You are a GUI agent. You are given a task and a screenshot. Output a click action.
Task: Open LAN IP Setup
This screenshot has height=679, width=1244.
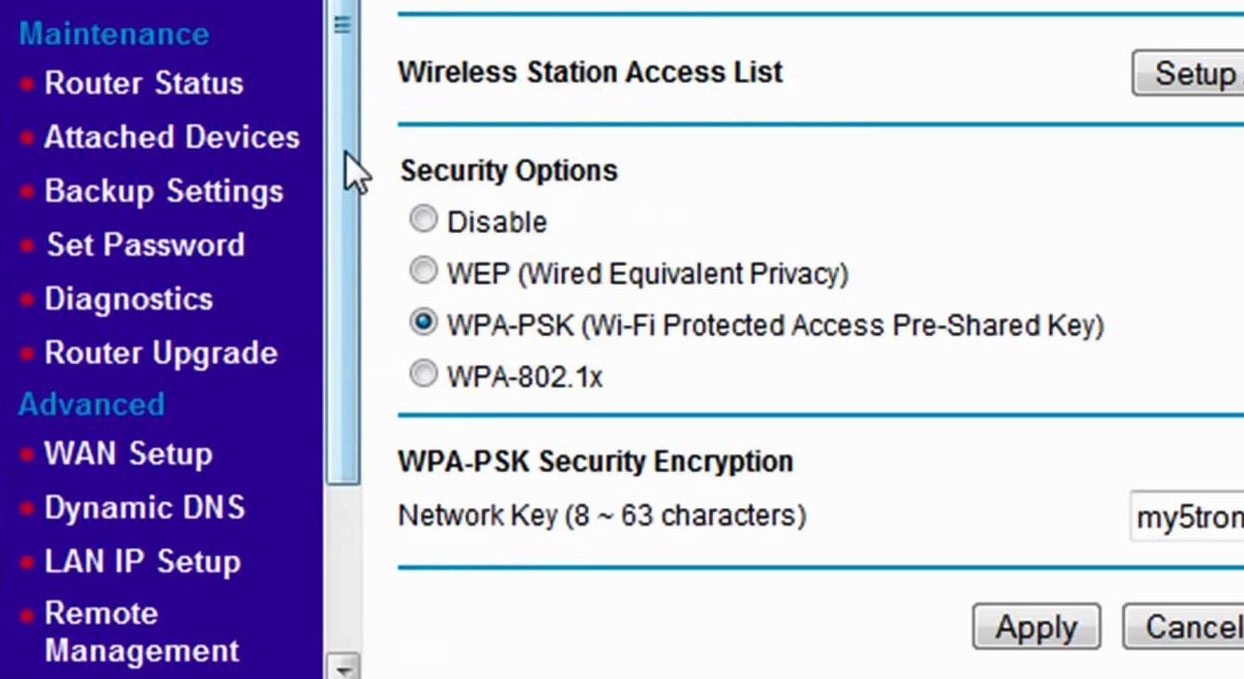tap(142, 561)
